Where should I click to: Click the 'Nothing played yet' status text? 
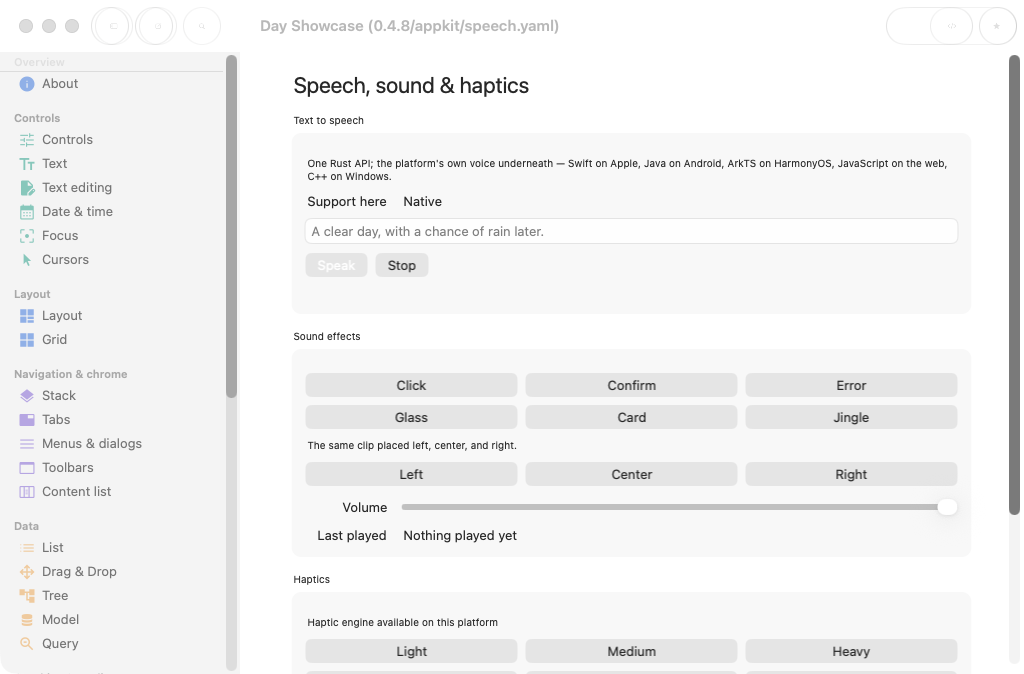click(460, 536)
